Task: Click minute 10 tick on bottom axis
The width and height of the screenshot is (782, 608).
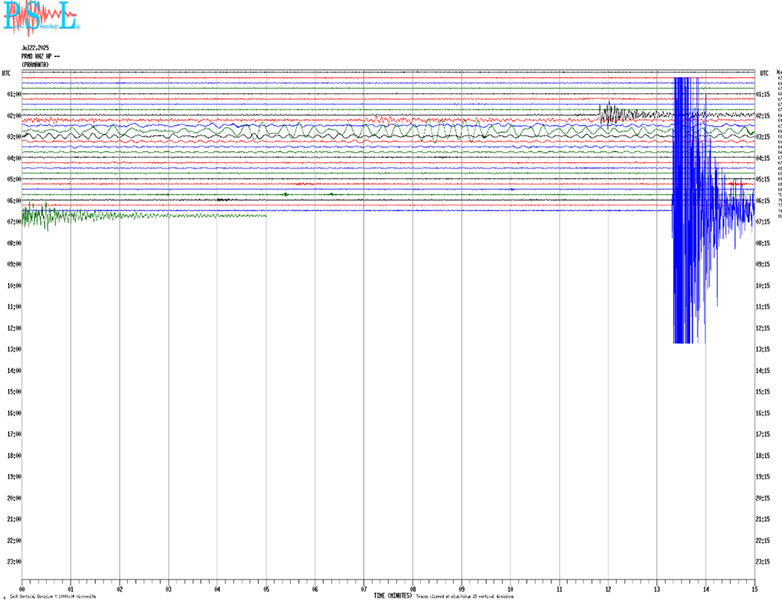Action: pyautogui.click(x=510, y=588)
